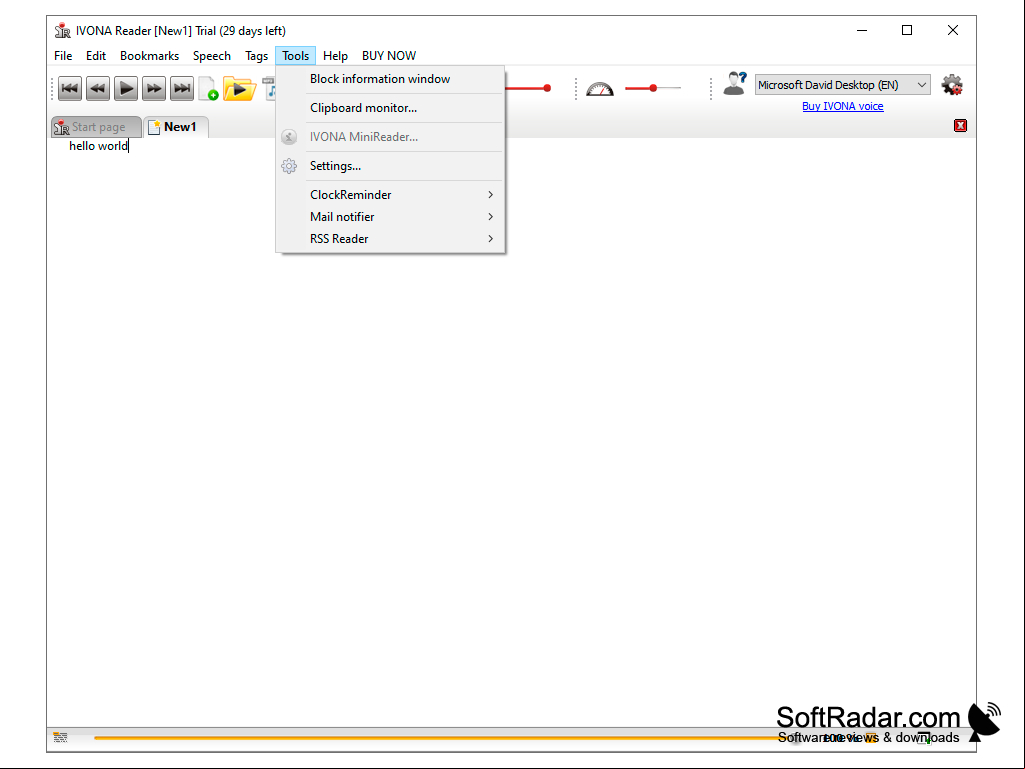This screenshot has width=1025, height=769.
Task: Click the fast-forward button in toolbar
Action: click(x=154, y=88)
